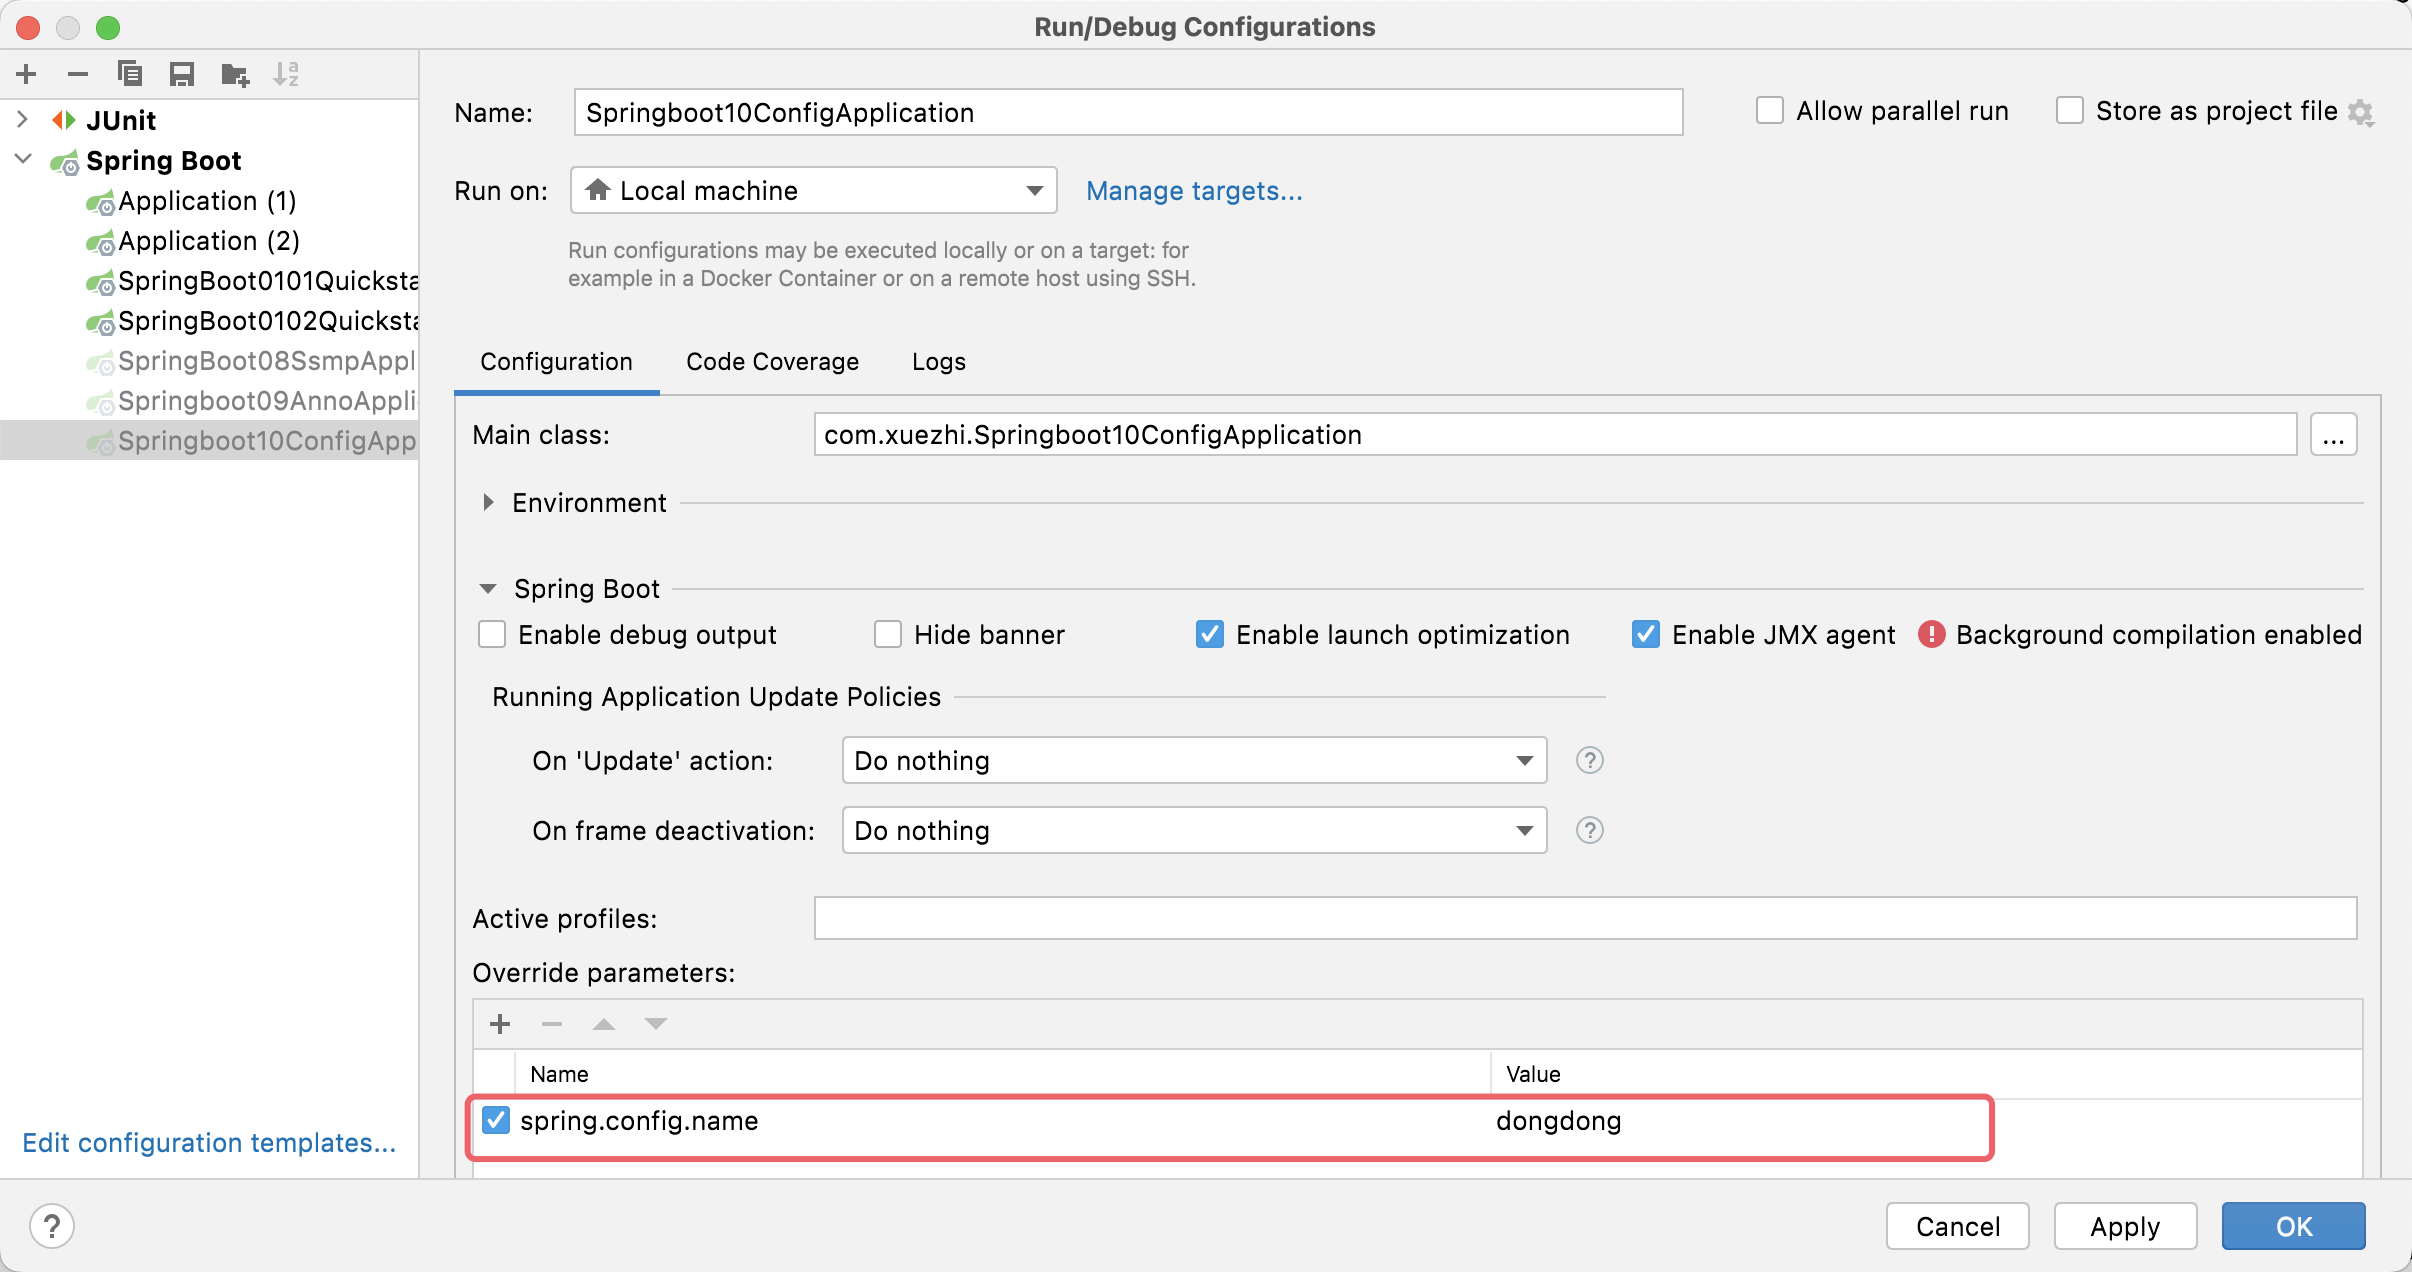This screenshot has width=2412, height=1272.
Task: Disable Enable launch optimization checkbox
Action: (1210, 634)
